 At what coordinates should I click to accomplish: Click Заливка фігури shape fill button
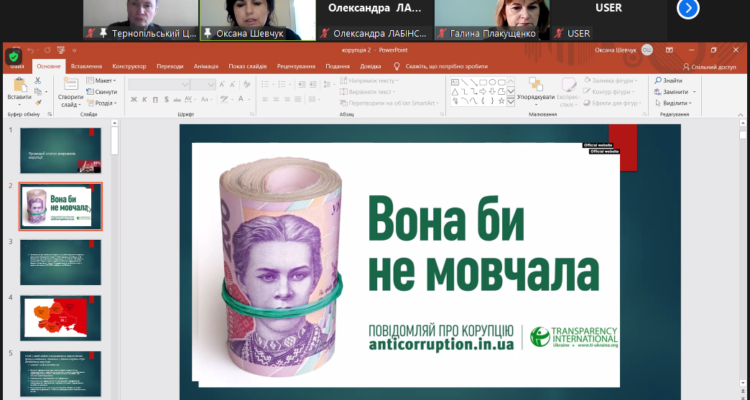point(611,81)
